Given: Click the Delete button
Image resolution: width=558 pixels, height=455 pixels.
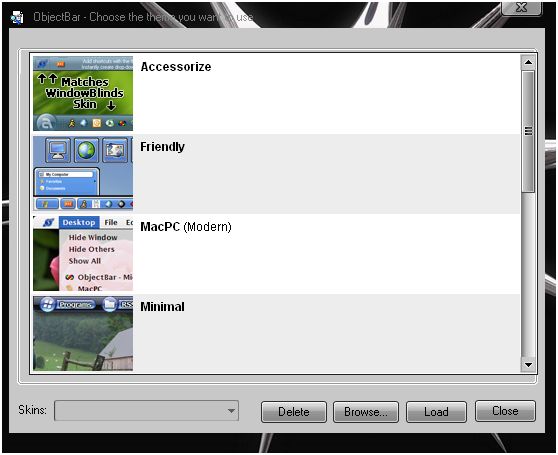Looking at the screenshot, I should point(294,412).
